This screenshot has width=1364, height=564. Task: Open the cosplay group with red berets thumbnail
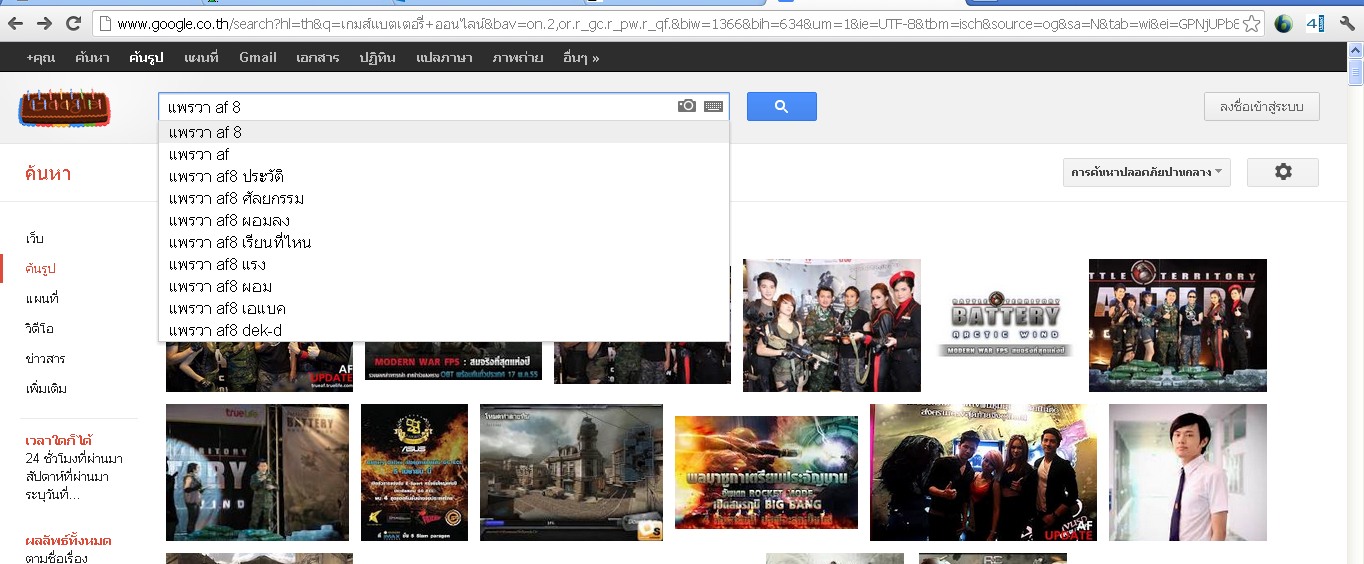point(832,325)
